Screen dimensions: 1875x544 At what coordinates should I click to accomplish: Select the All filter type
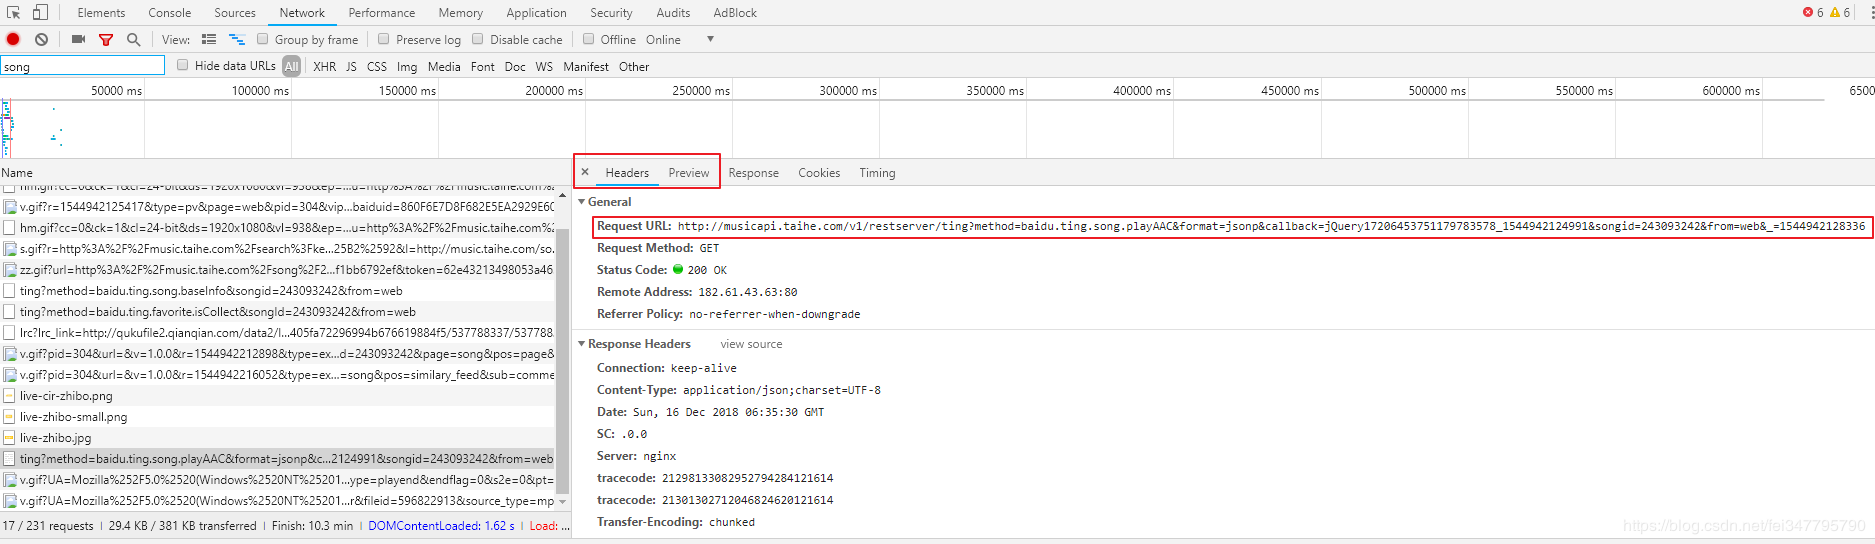[x=291, y=66]
